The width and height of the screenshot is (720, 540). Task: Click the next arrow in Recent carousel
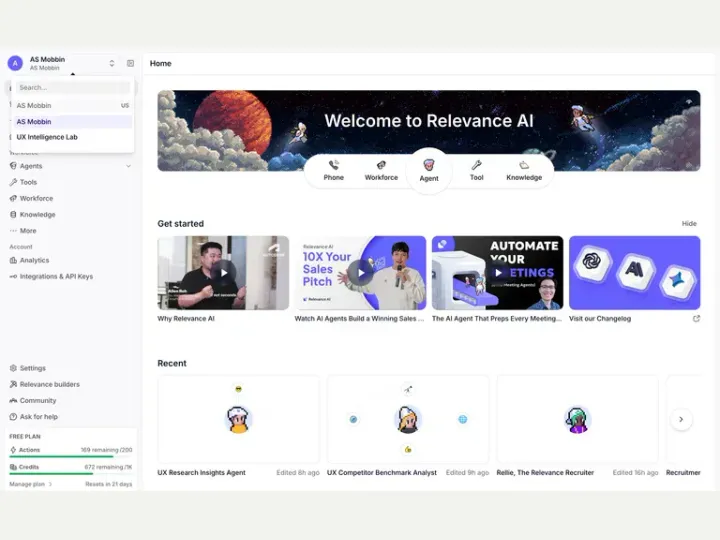681,419
